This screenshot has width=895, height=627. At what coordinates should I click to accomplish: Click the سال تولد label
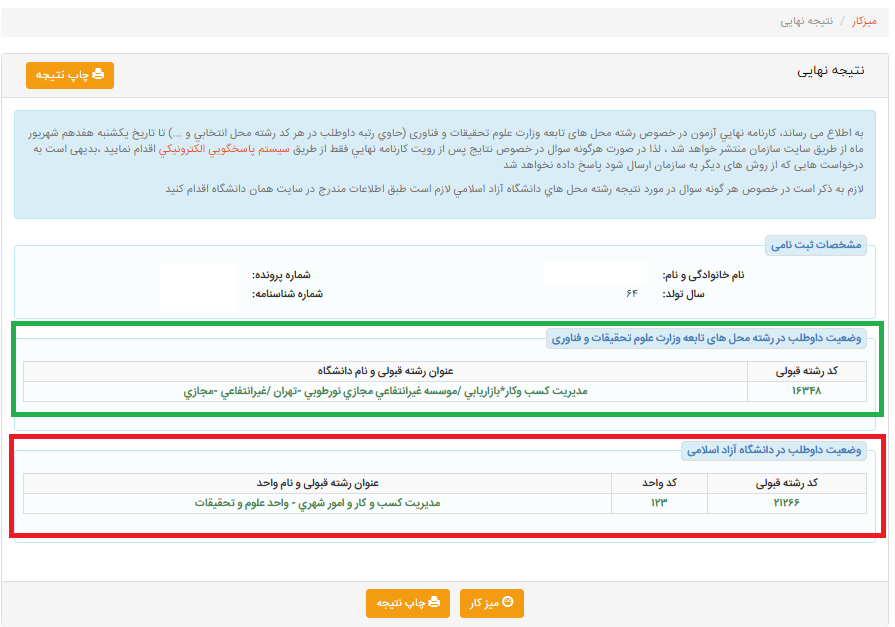683,294
